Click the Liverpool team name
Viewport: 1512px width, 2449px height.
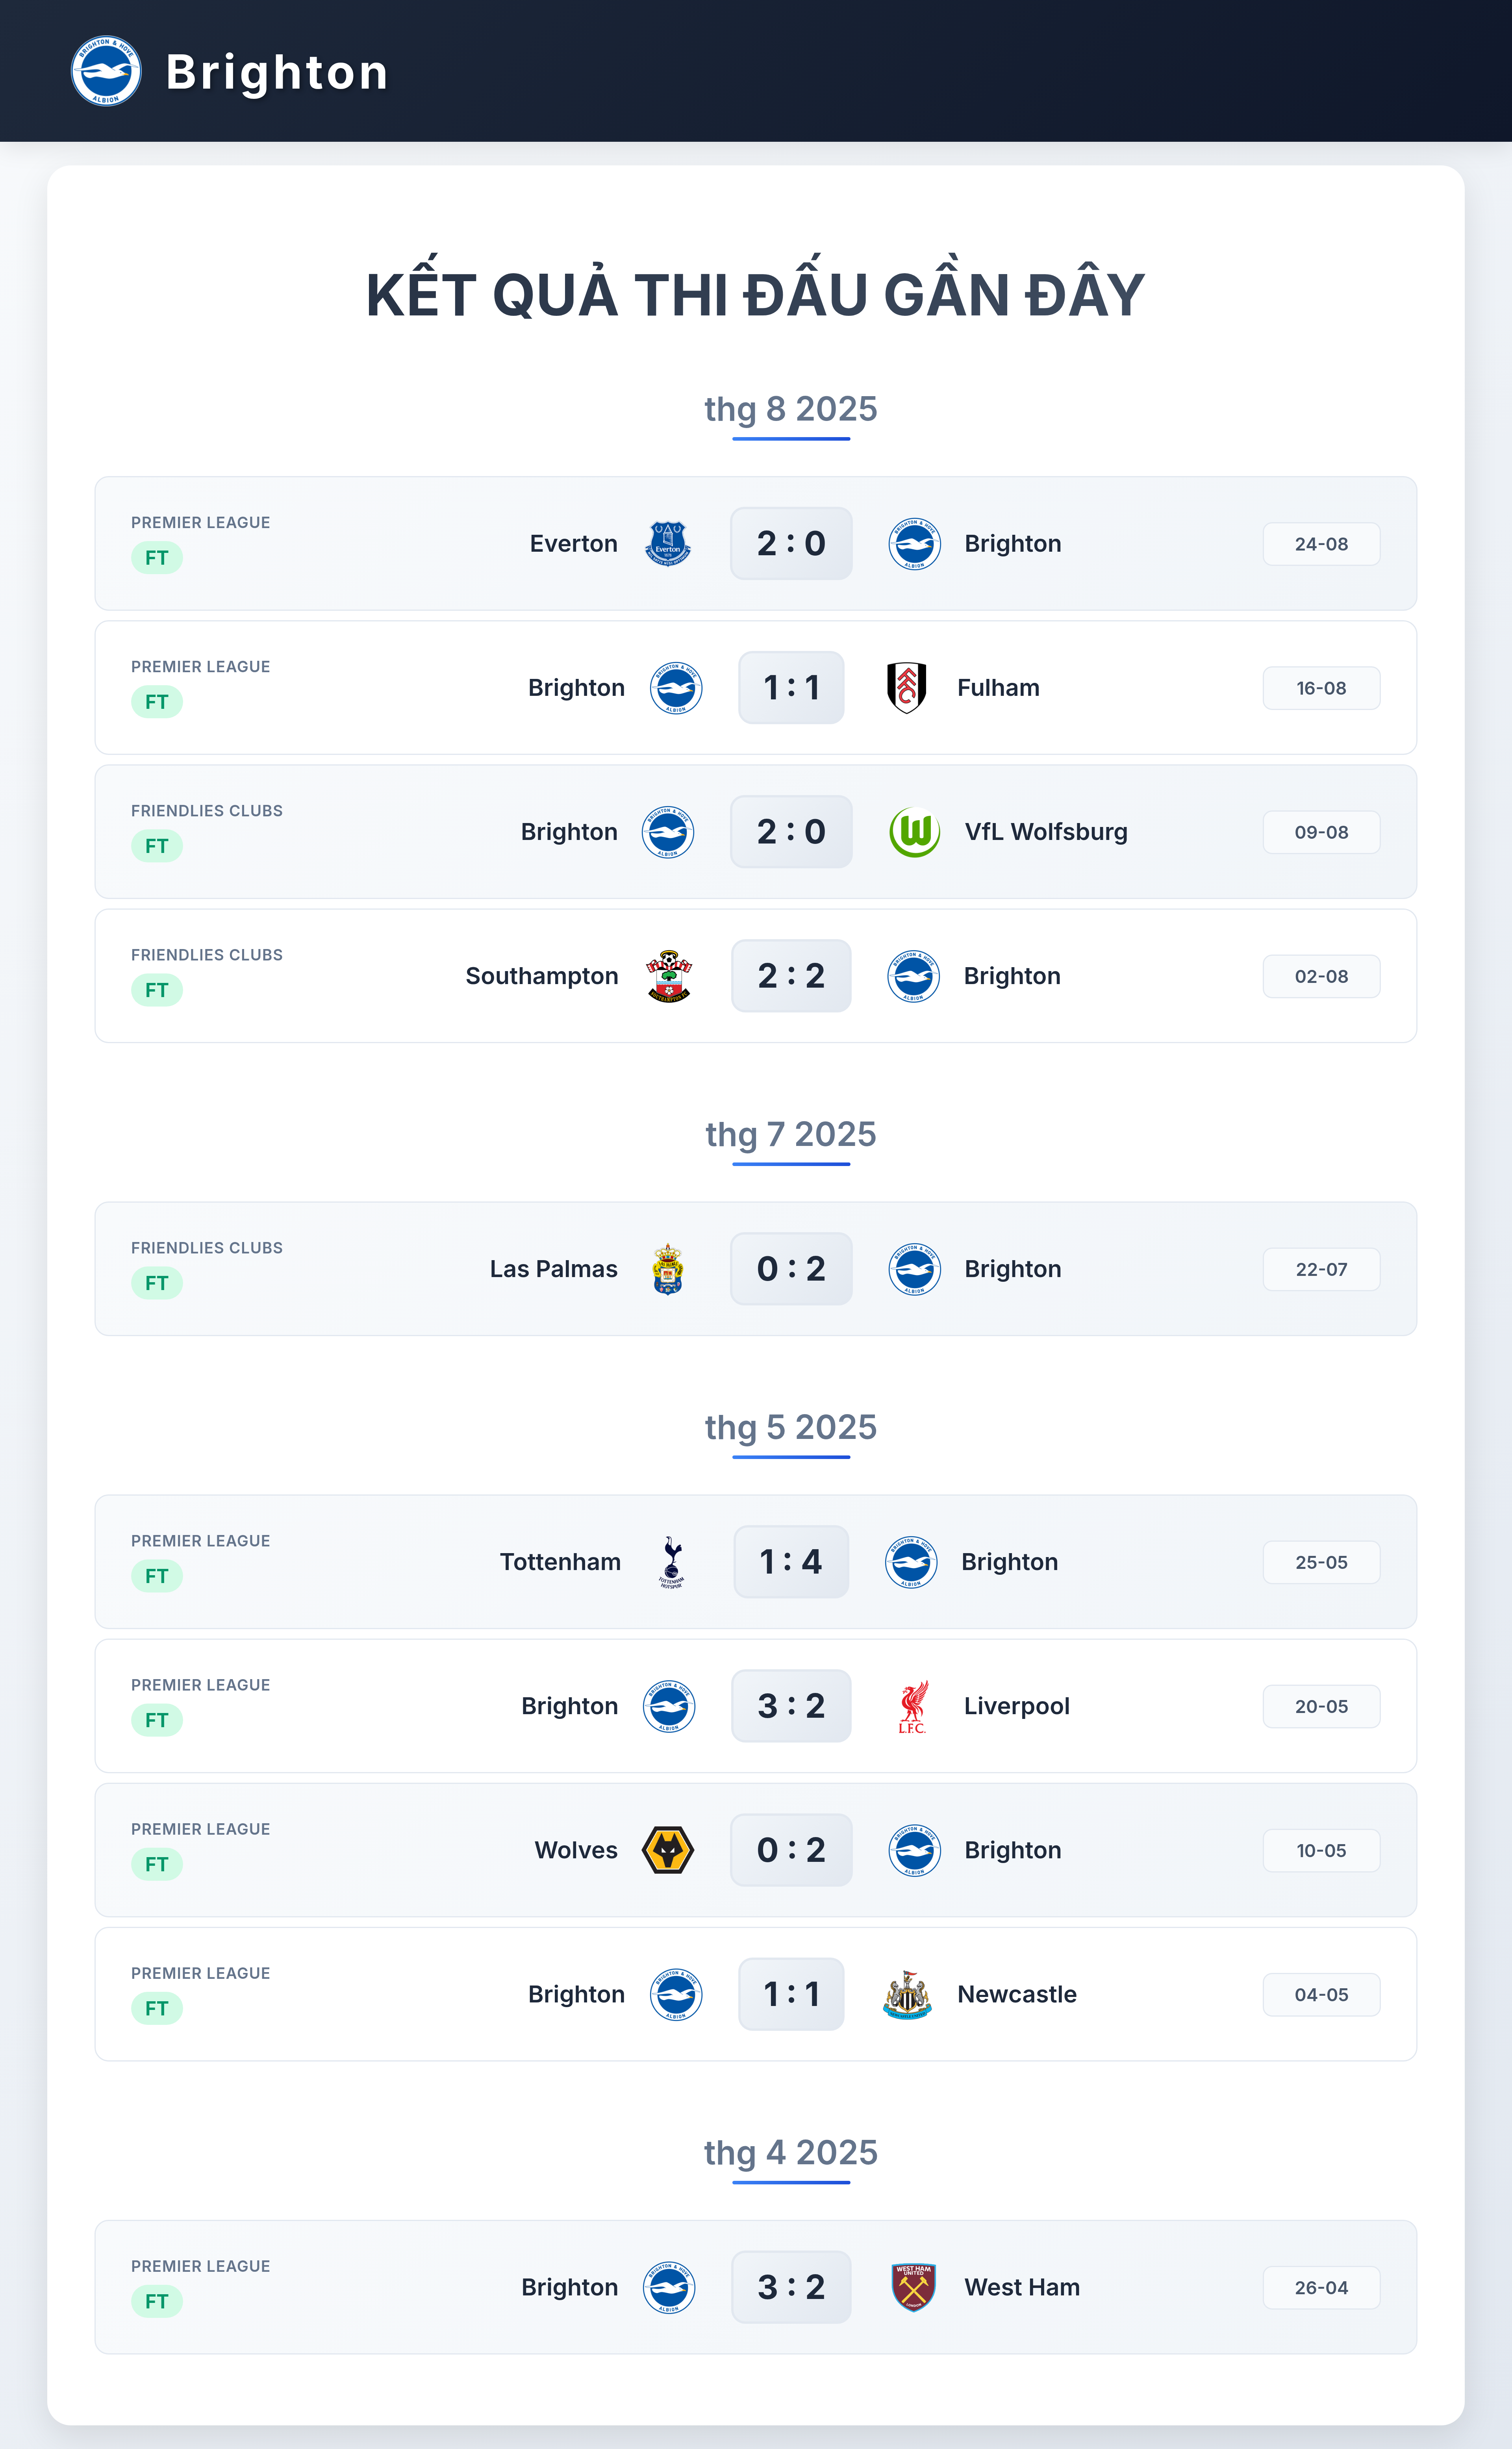click(x=1016, y=1706)
